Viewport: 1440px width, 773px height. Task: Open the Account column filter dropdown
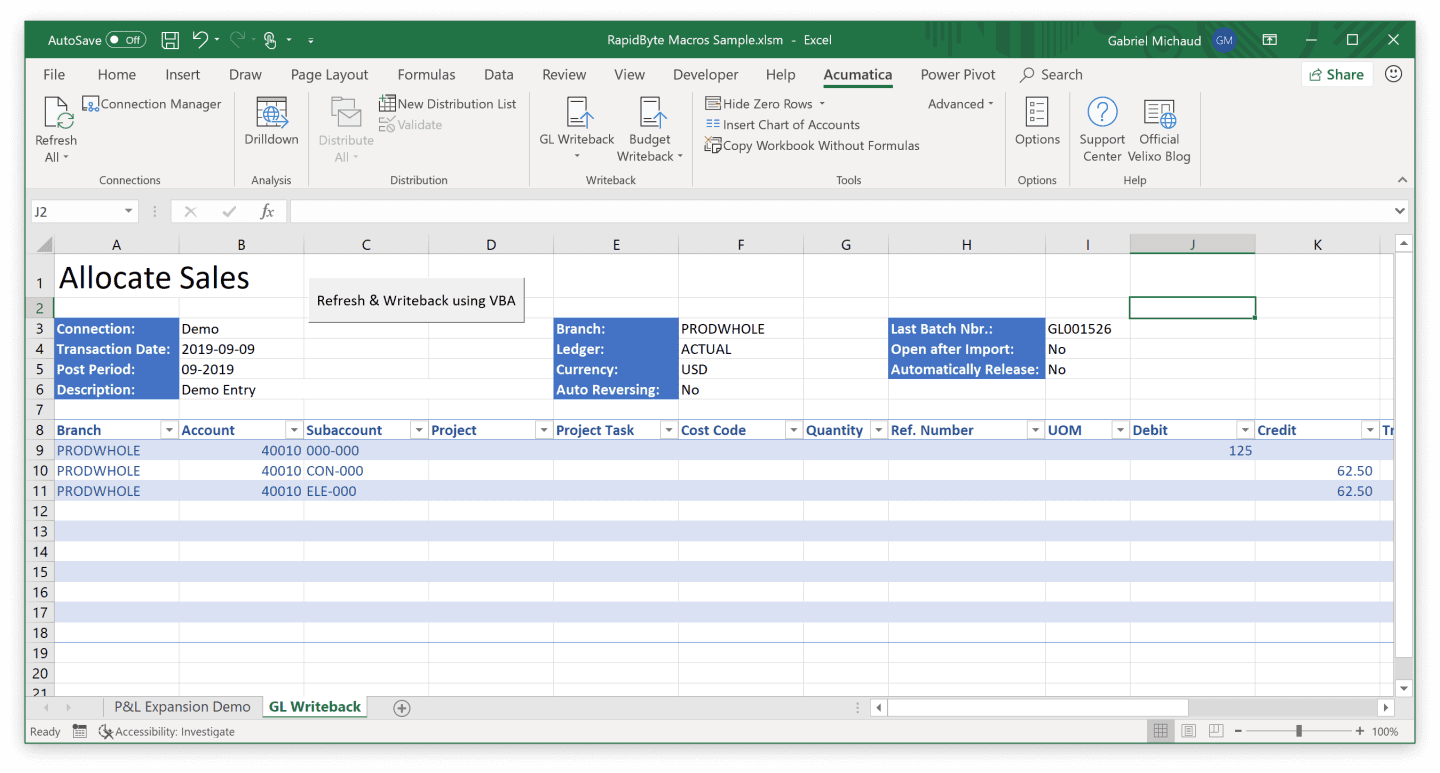pyautogui.click(x=293, y=429)
